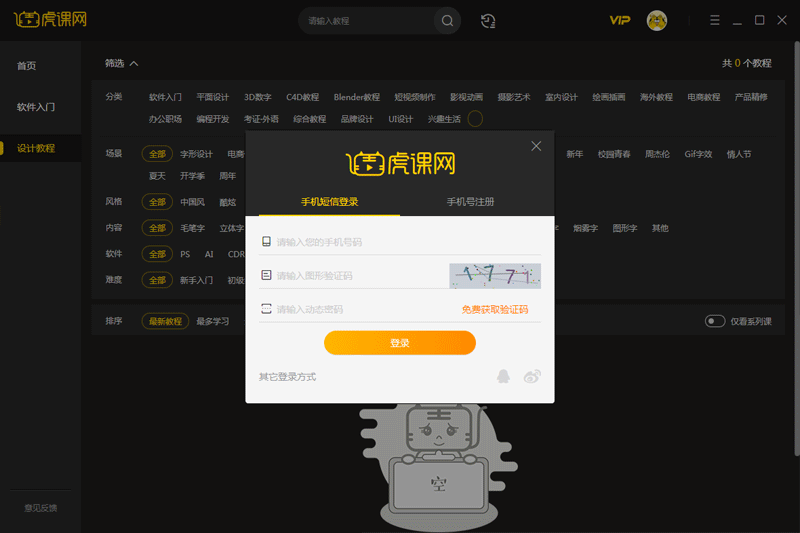Log in with QQ icon
Viewport: 800px width, 533px height.
503,376
